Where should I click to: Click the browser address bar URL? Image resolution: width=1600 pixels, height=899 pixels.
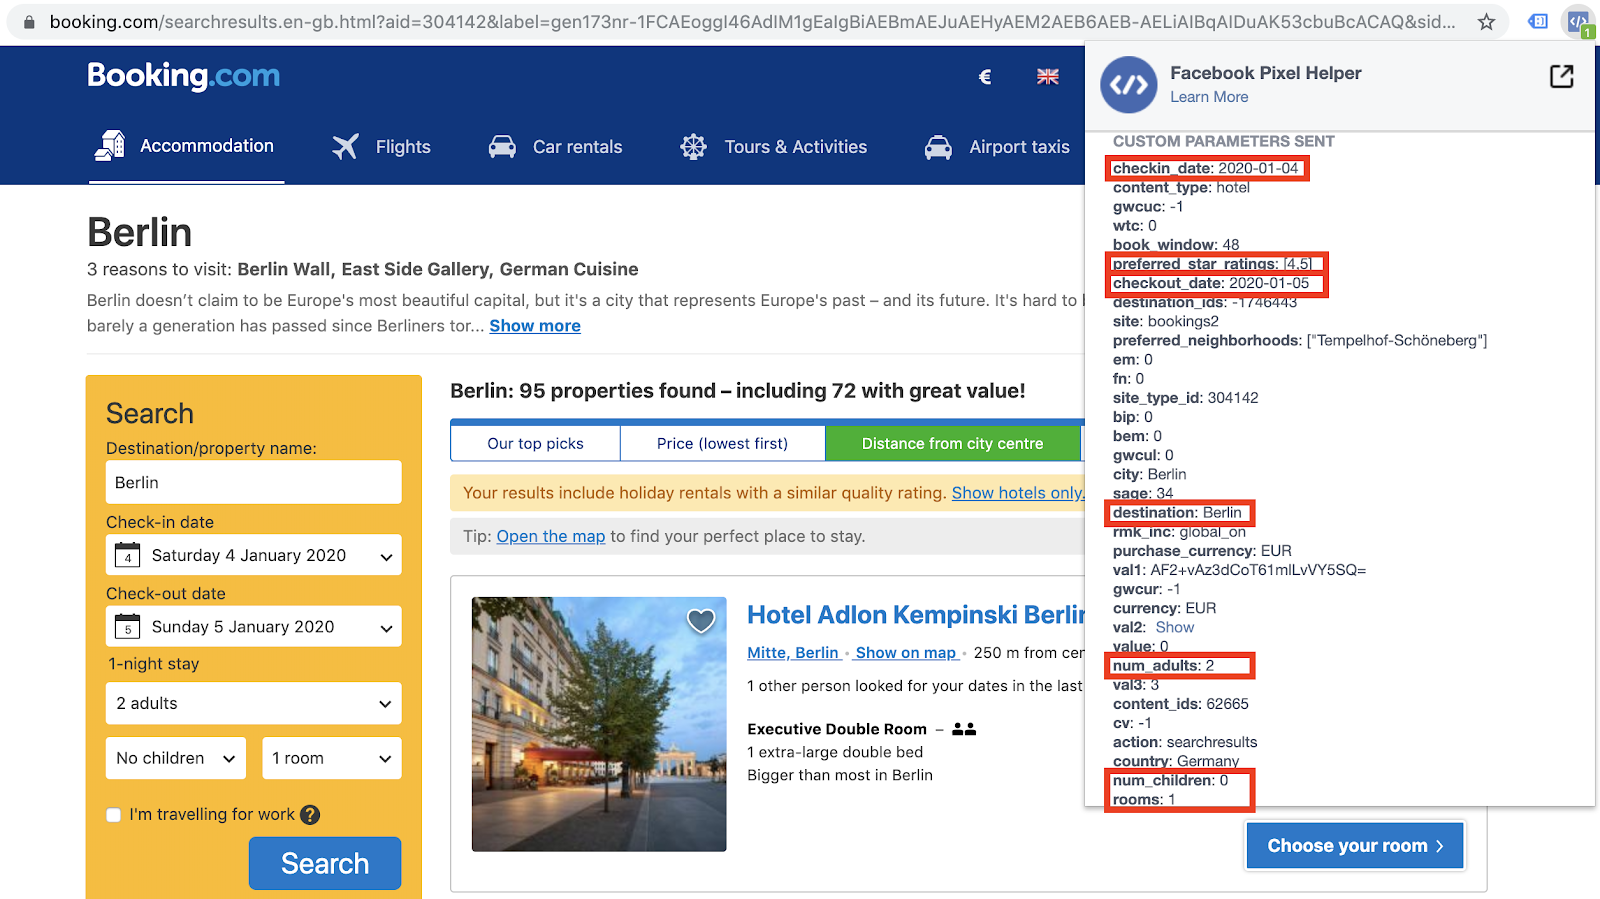752,22
